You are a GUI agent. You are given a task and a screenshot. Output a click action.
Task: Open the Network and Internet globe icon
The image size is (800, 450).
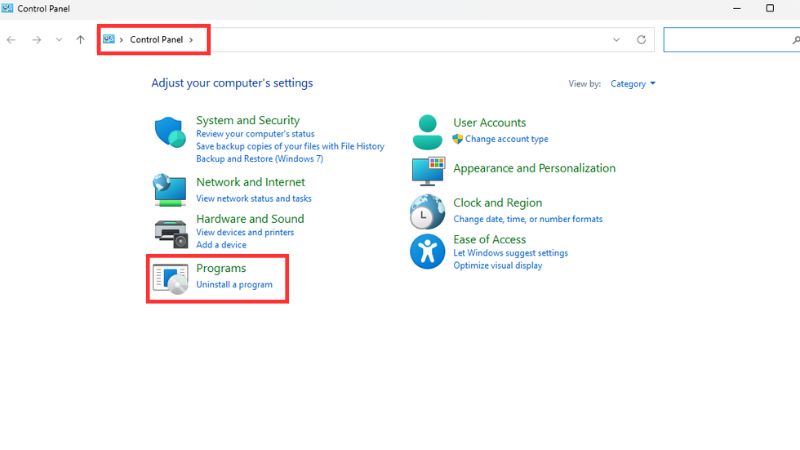169,189
